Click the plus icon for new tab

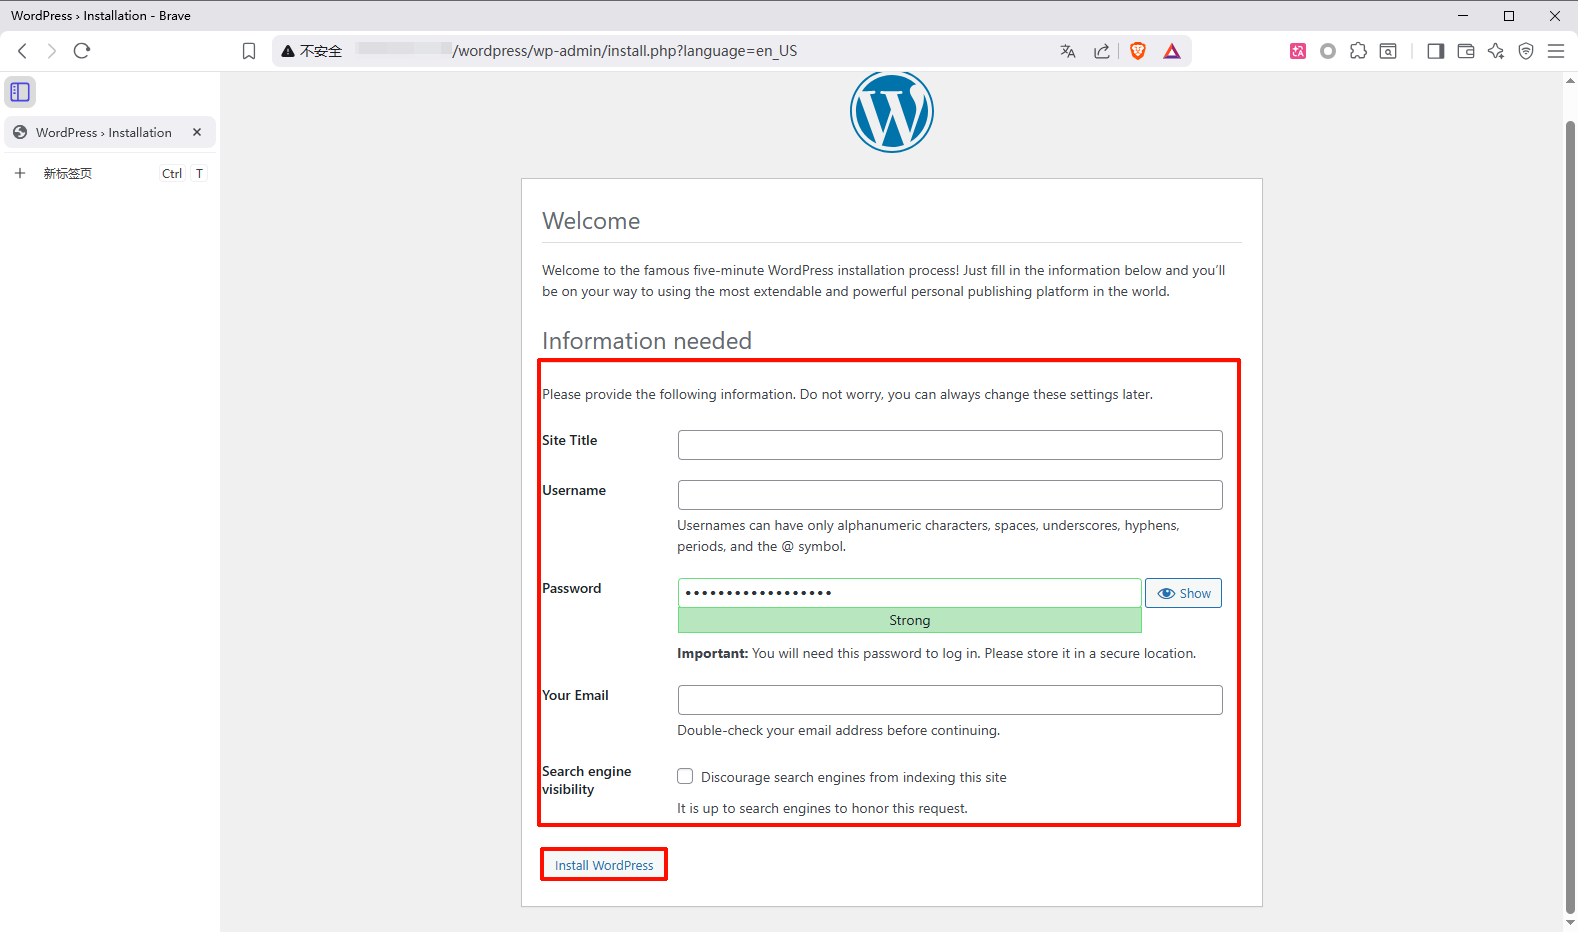point(20,173)
